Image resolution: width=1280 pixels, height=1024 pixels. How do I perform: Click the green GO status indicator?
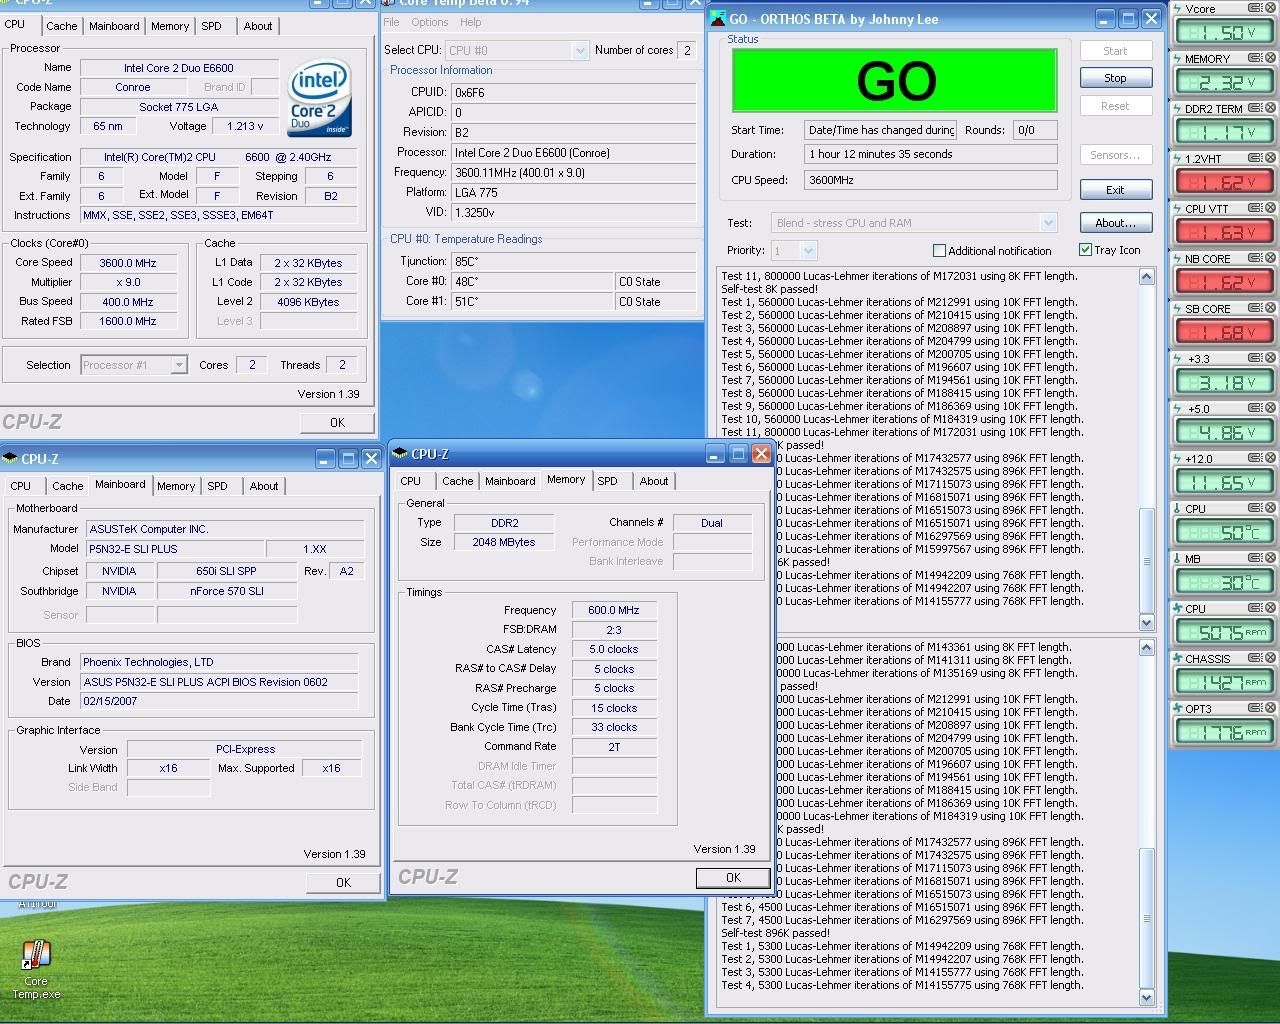click(895, 81)
